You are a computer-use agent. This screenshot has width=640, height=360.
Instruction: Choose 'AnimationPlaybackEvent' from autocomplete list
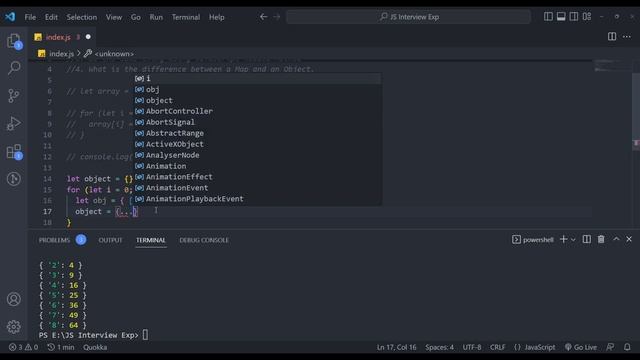click(258, 199)
